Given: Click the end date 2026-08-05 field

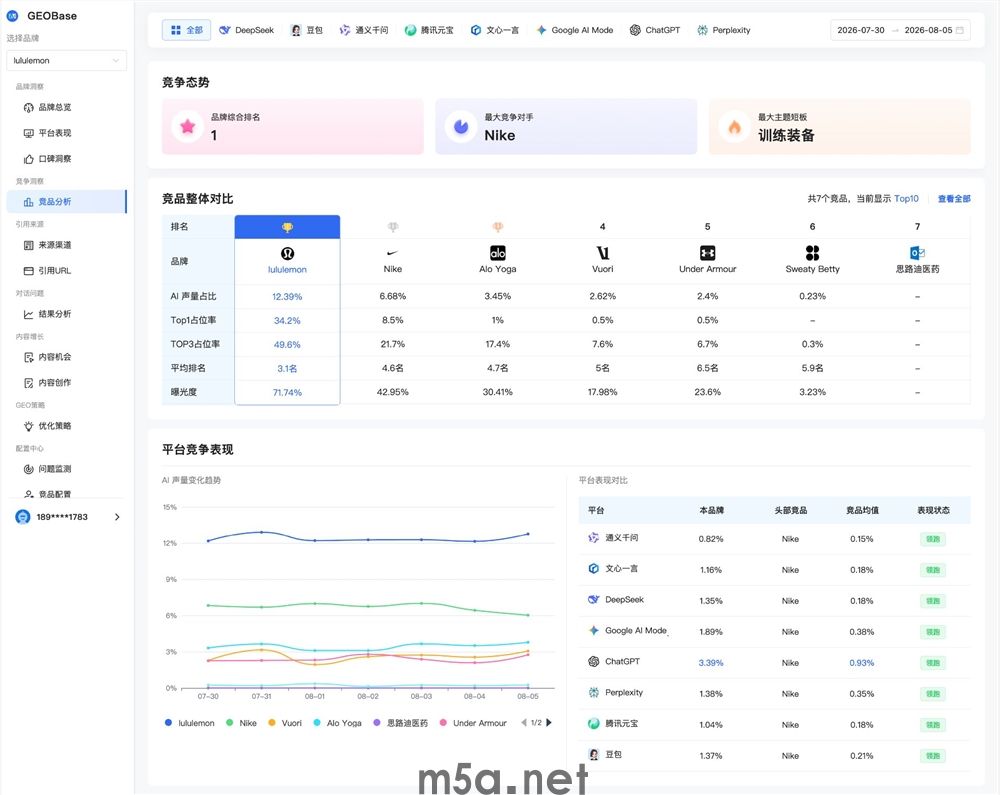Looking at the screenshot, I should [x=929, y=30].
